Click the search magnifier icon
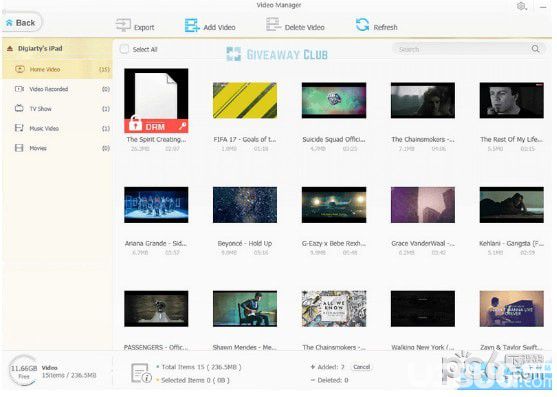The height and width of the screenshot is (397, 557). click(535, 49)
